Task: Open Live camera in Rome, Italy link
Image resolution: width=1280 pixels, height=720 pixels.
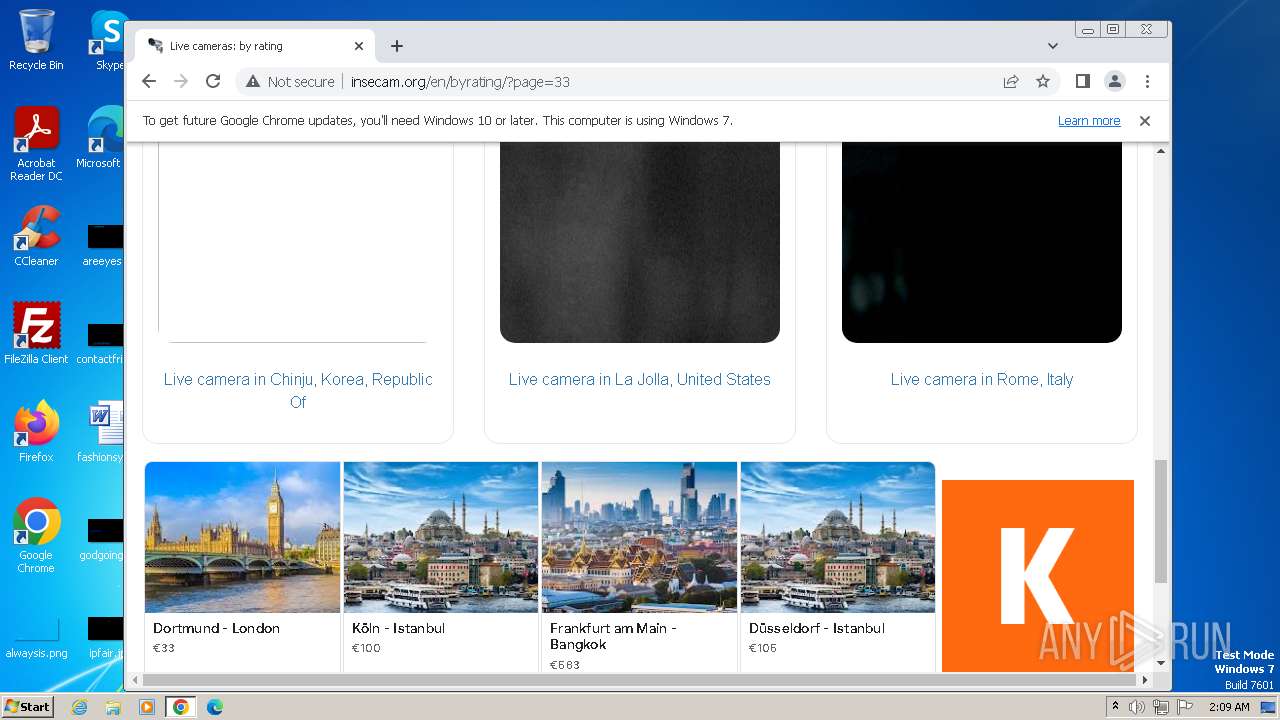Action: pos(982,379)
